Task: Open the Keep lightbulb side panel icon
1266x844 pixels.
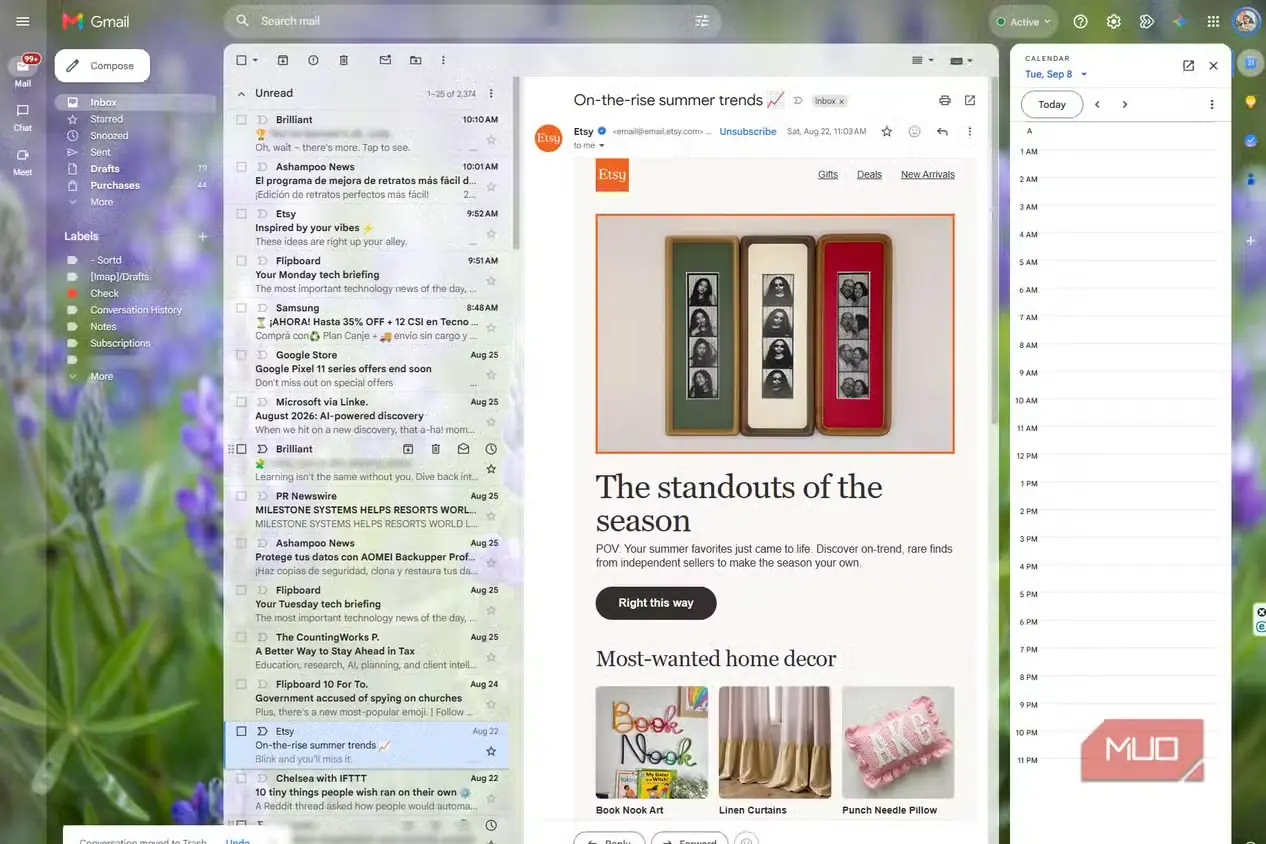Action: tap(1250, 102)
